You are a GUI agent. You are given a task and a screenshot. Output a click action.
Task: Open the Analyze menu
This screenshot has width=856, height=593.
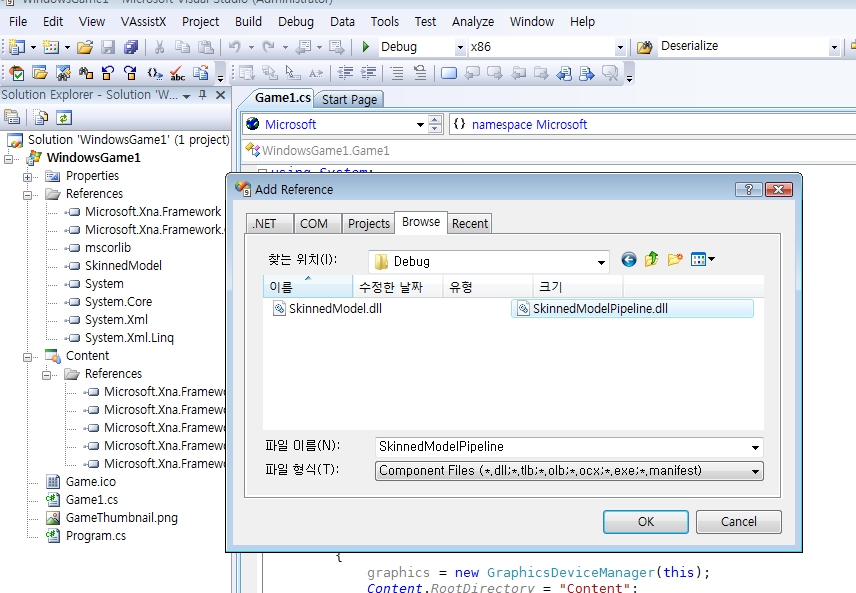point(473,22)
